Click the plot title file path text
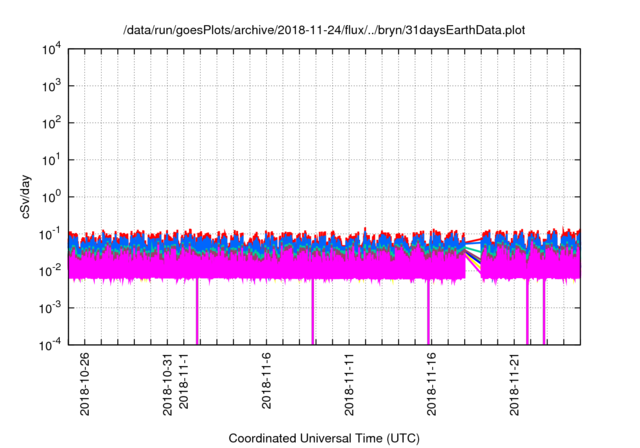640x448 pixels. 324,30
